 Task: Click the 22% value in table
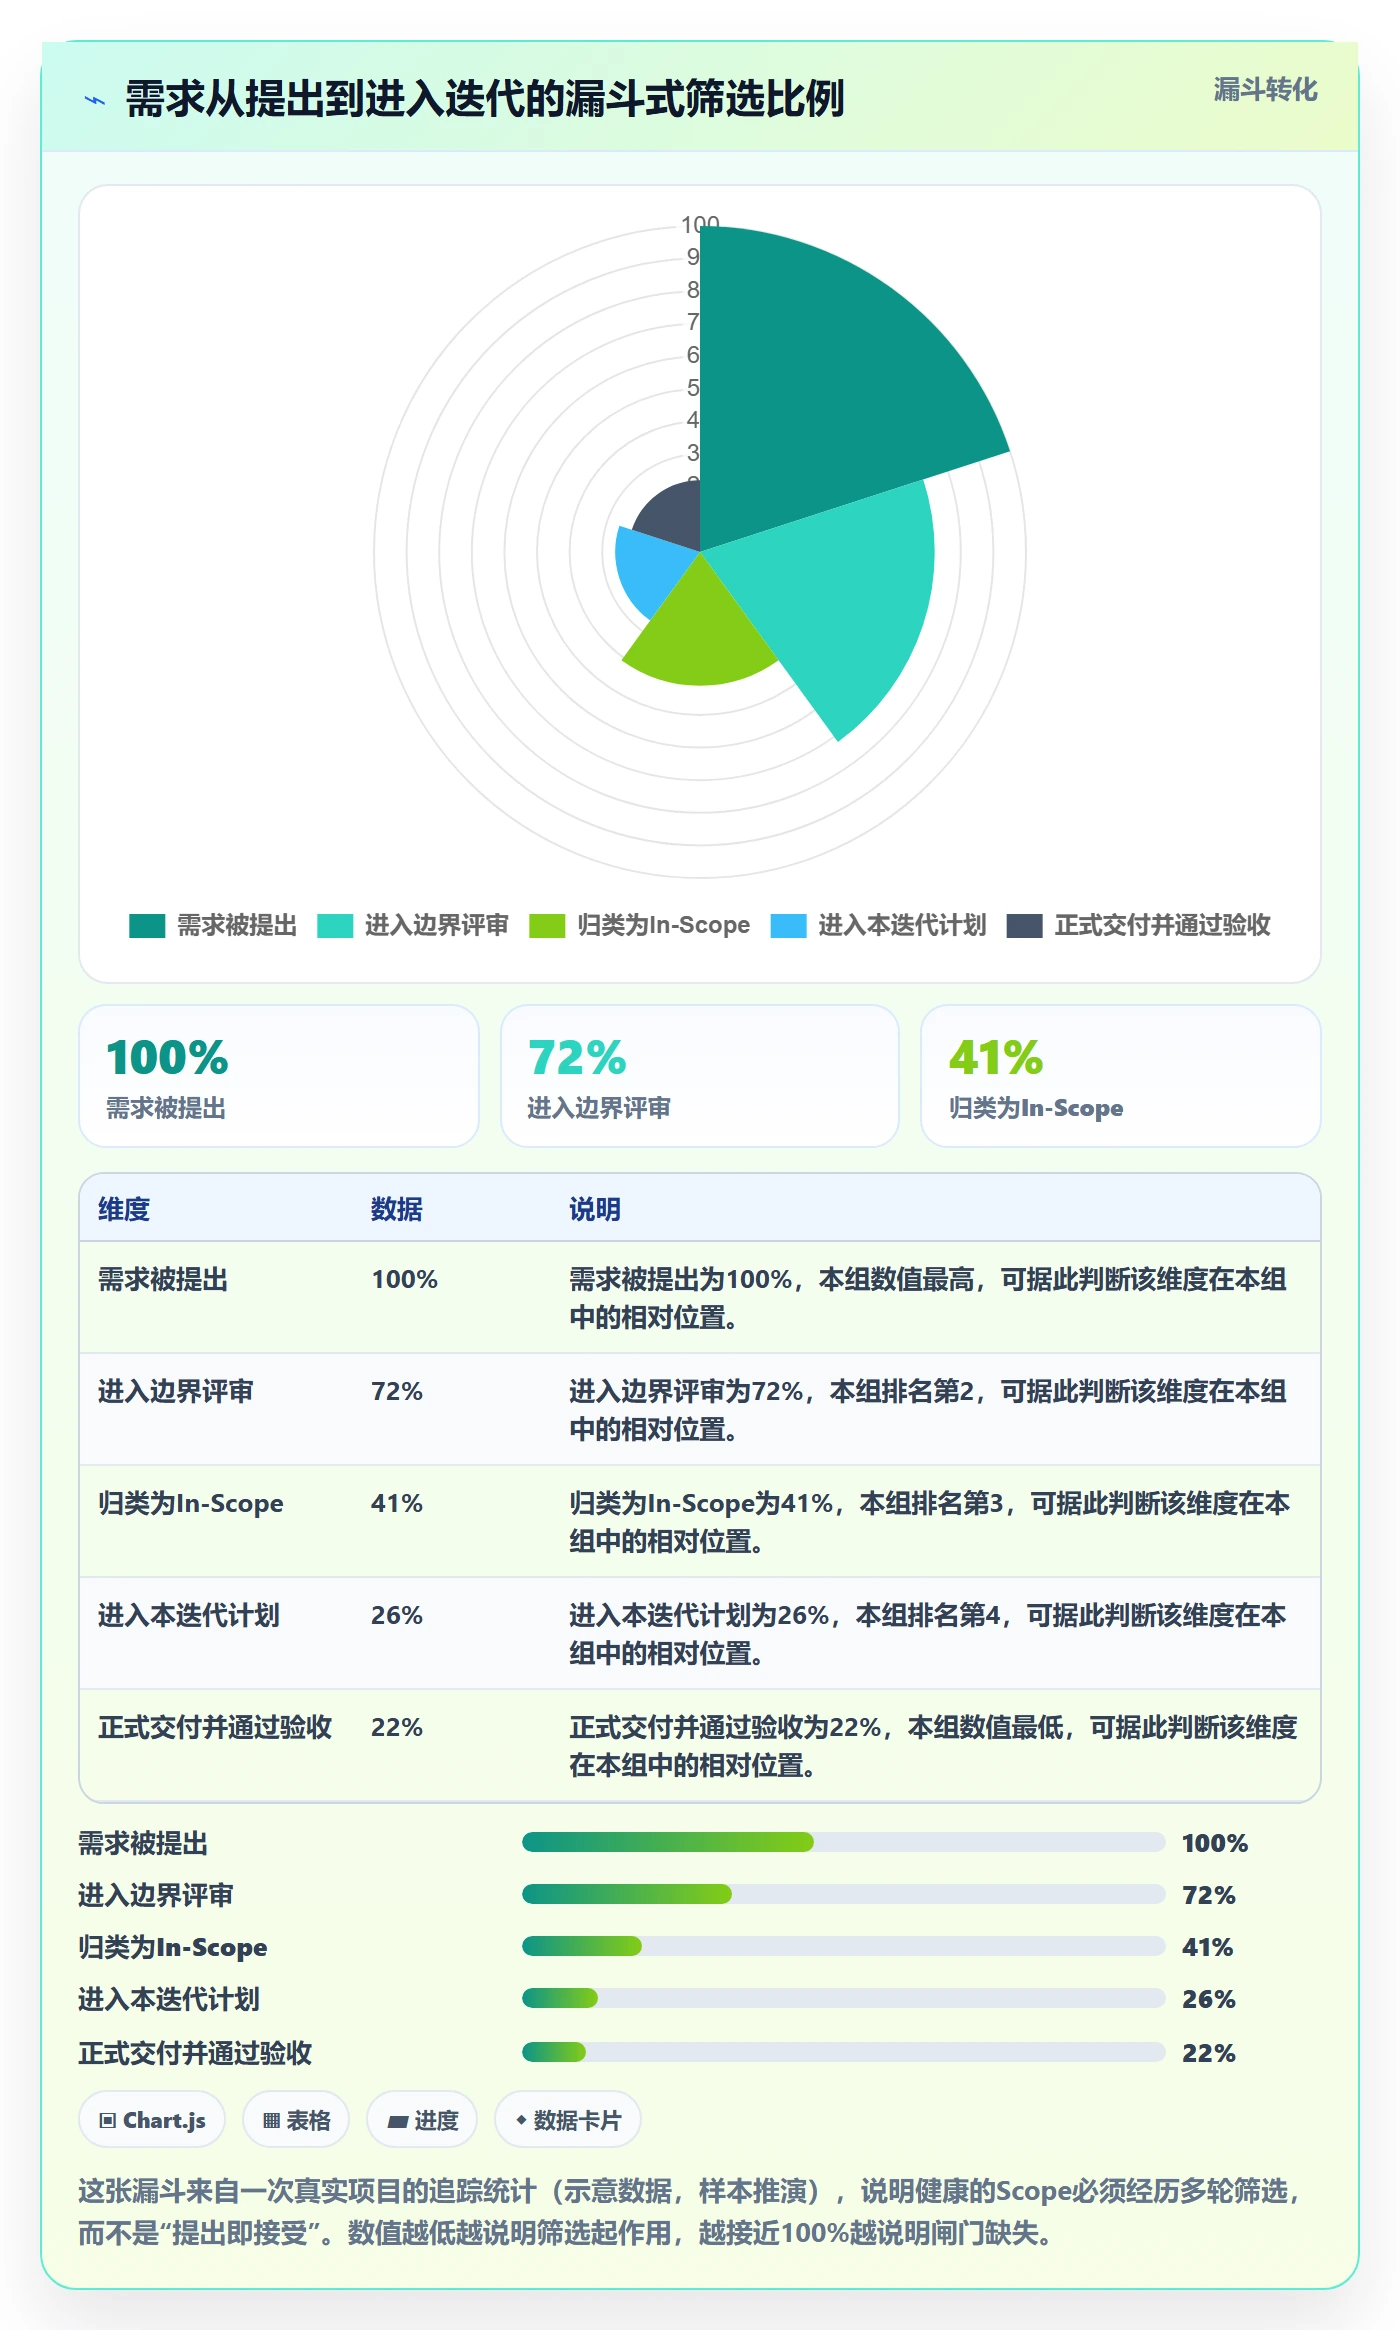pyautogui.click(x=397, y=1728)
